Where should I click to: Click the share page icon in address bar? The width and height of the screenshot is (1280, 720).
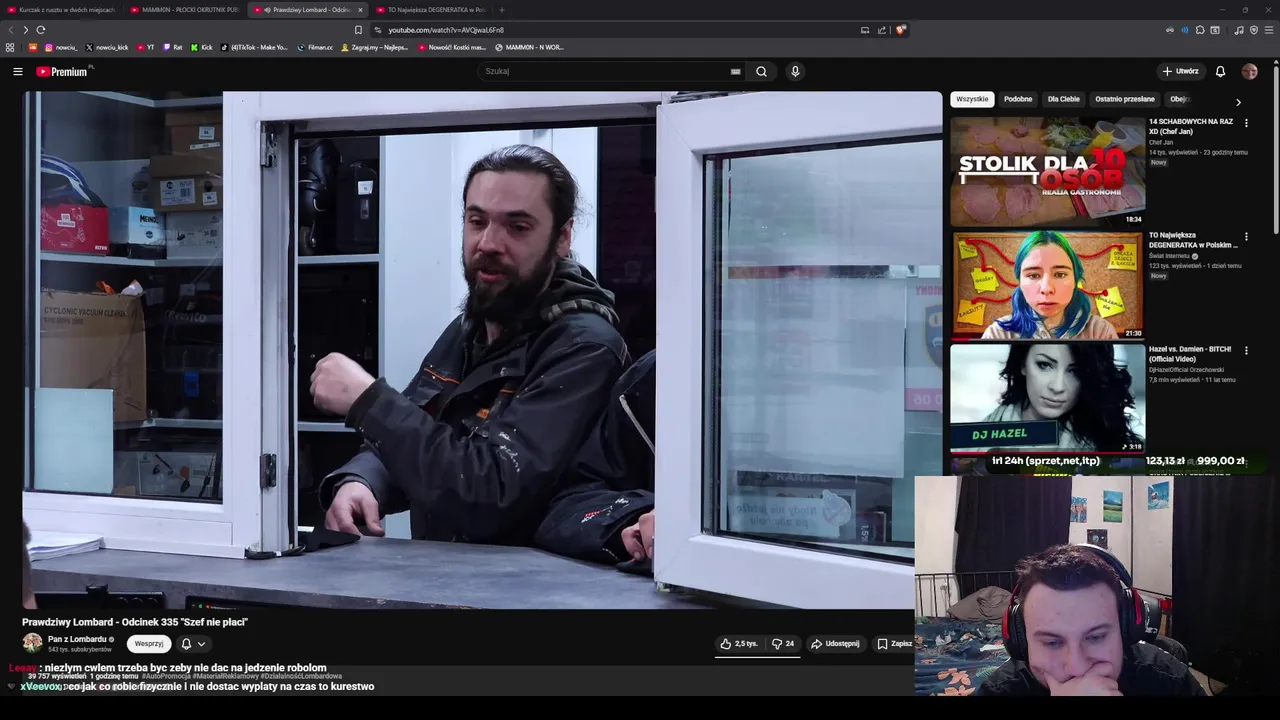[x=882, y=30]
